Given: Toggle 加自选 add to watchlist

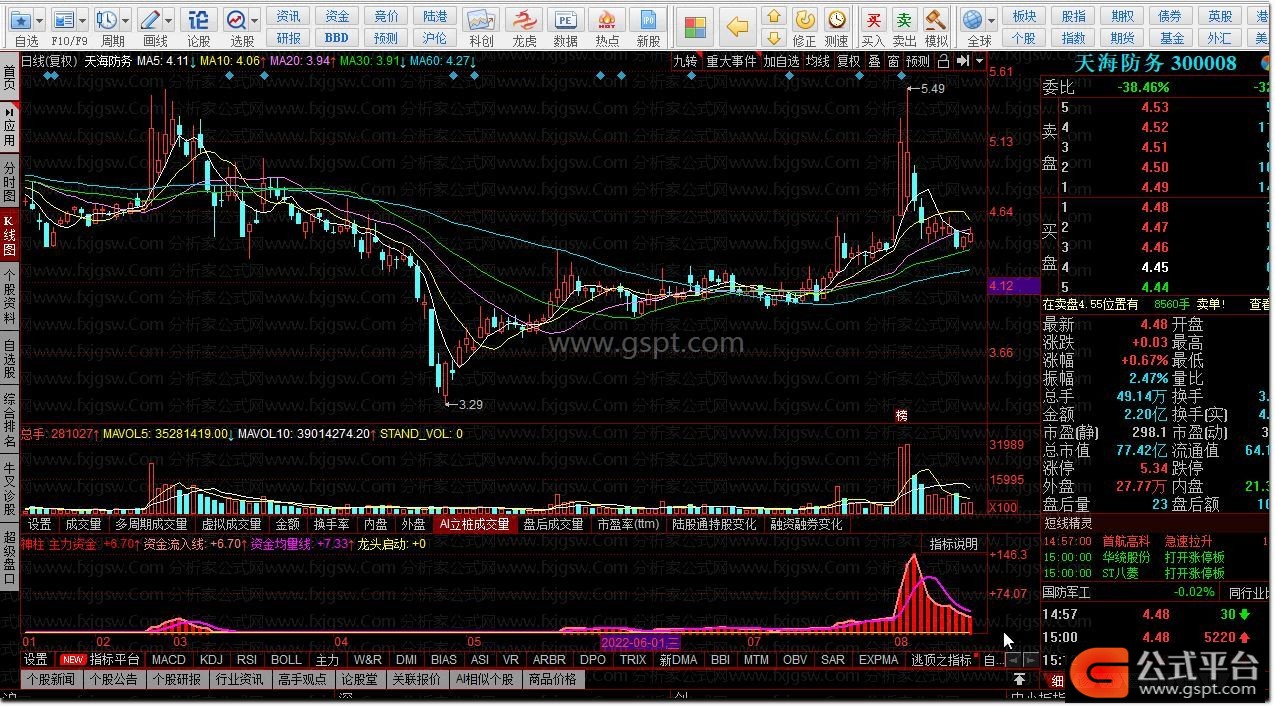Looking at the screenshot, I should [782, 61].
